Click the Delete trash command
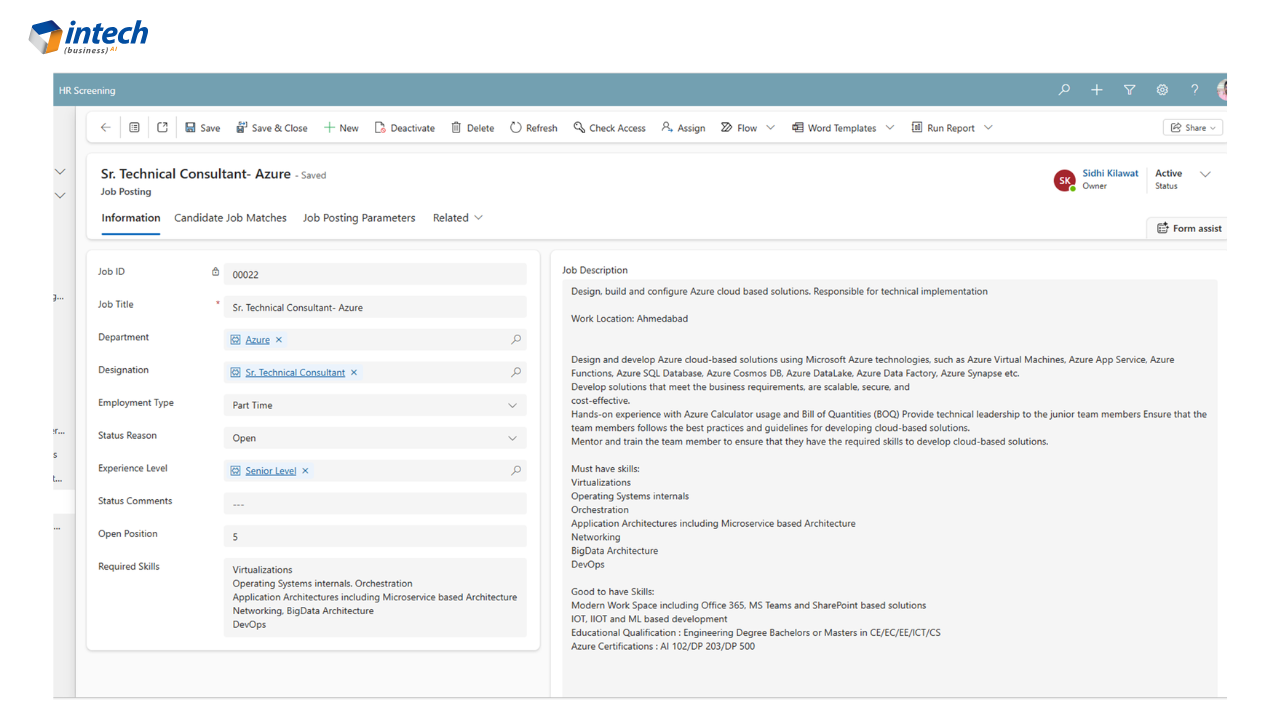1280x720 pixels. (472, 128)
